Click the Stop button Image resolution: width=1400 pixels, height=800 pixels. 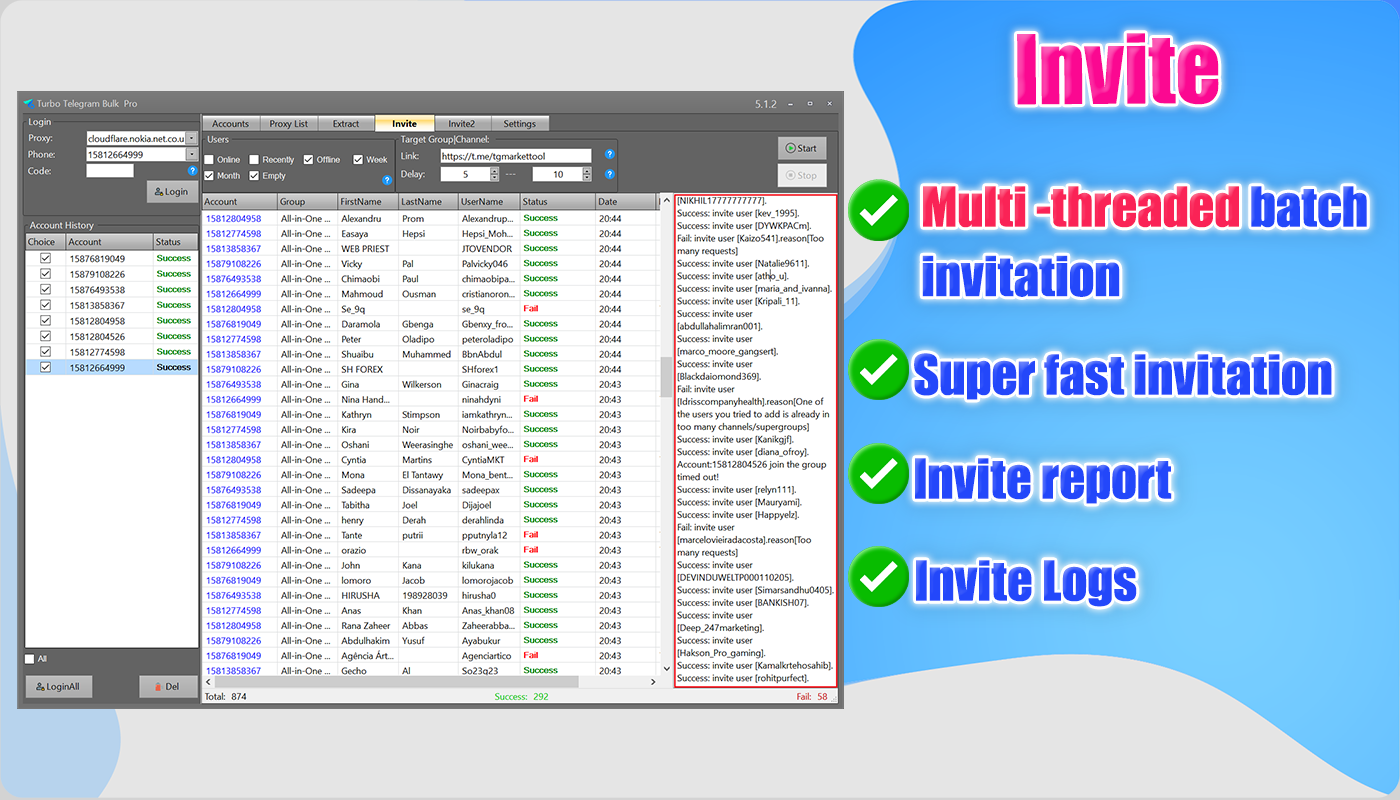coord(802,175)
